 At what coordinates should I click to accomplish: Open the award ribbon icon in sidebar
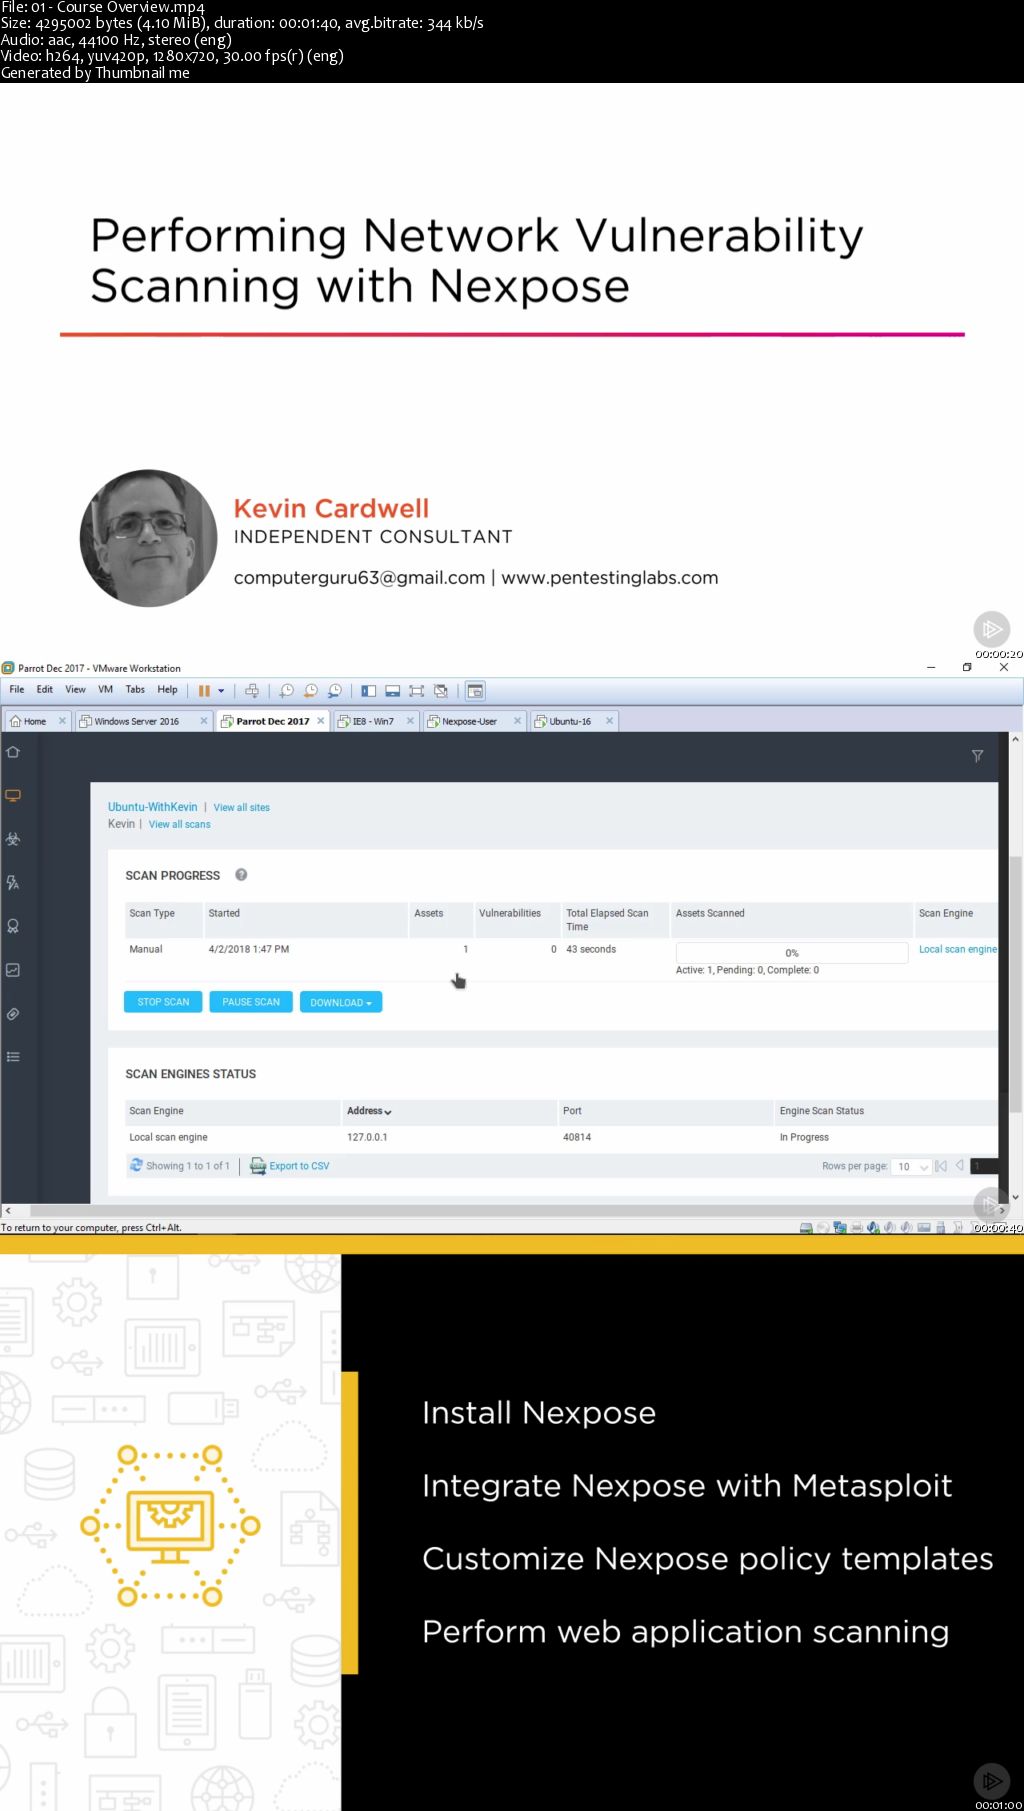click(x=13, y=926)
